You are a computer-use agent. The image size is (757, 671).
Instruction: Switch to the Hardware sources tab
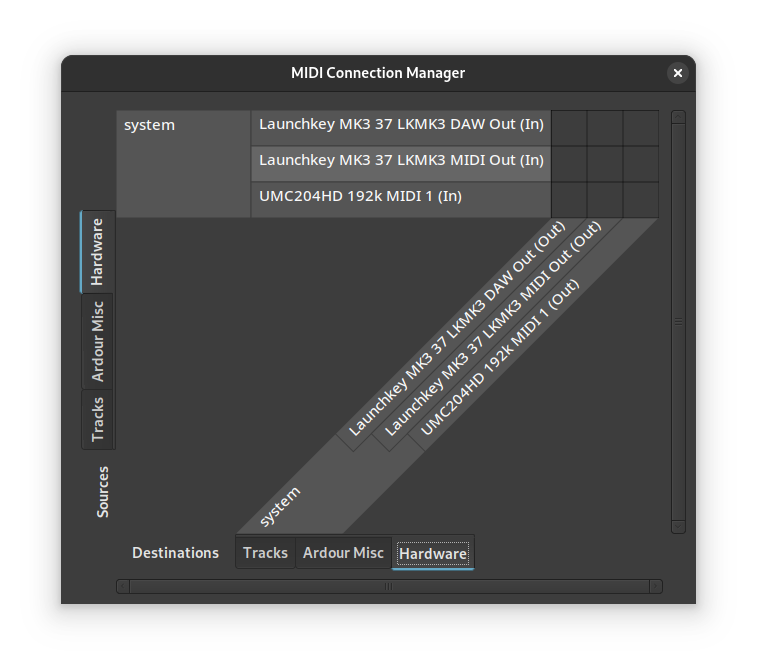pos(98,252)
